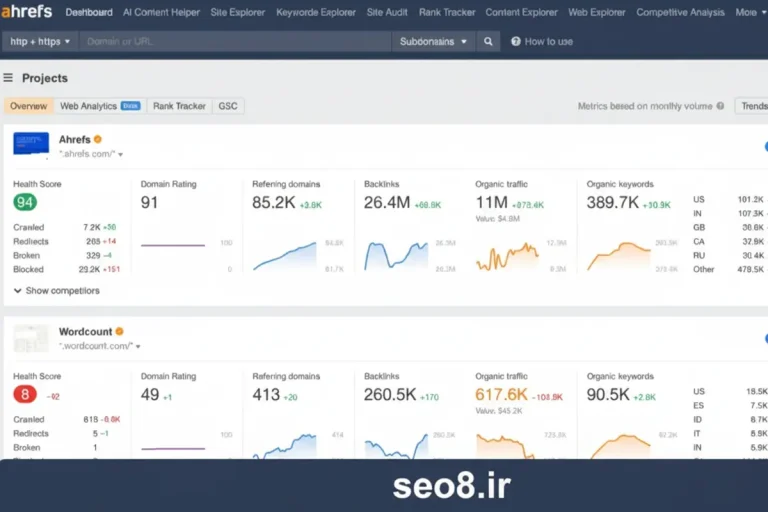The height and width of the screenshot is (512, 768).
Task: Click the search magnifier button
Action: (x=488, y=42)
